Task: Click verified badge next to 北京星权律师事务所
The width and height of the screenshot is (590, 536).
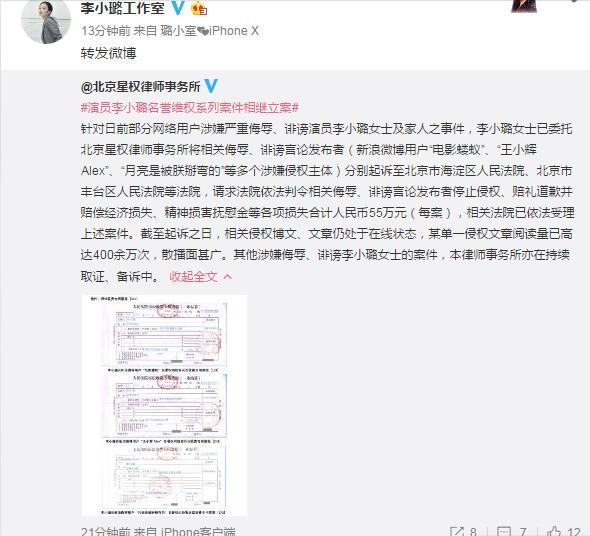Action: 211,86
